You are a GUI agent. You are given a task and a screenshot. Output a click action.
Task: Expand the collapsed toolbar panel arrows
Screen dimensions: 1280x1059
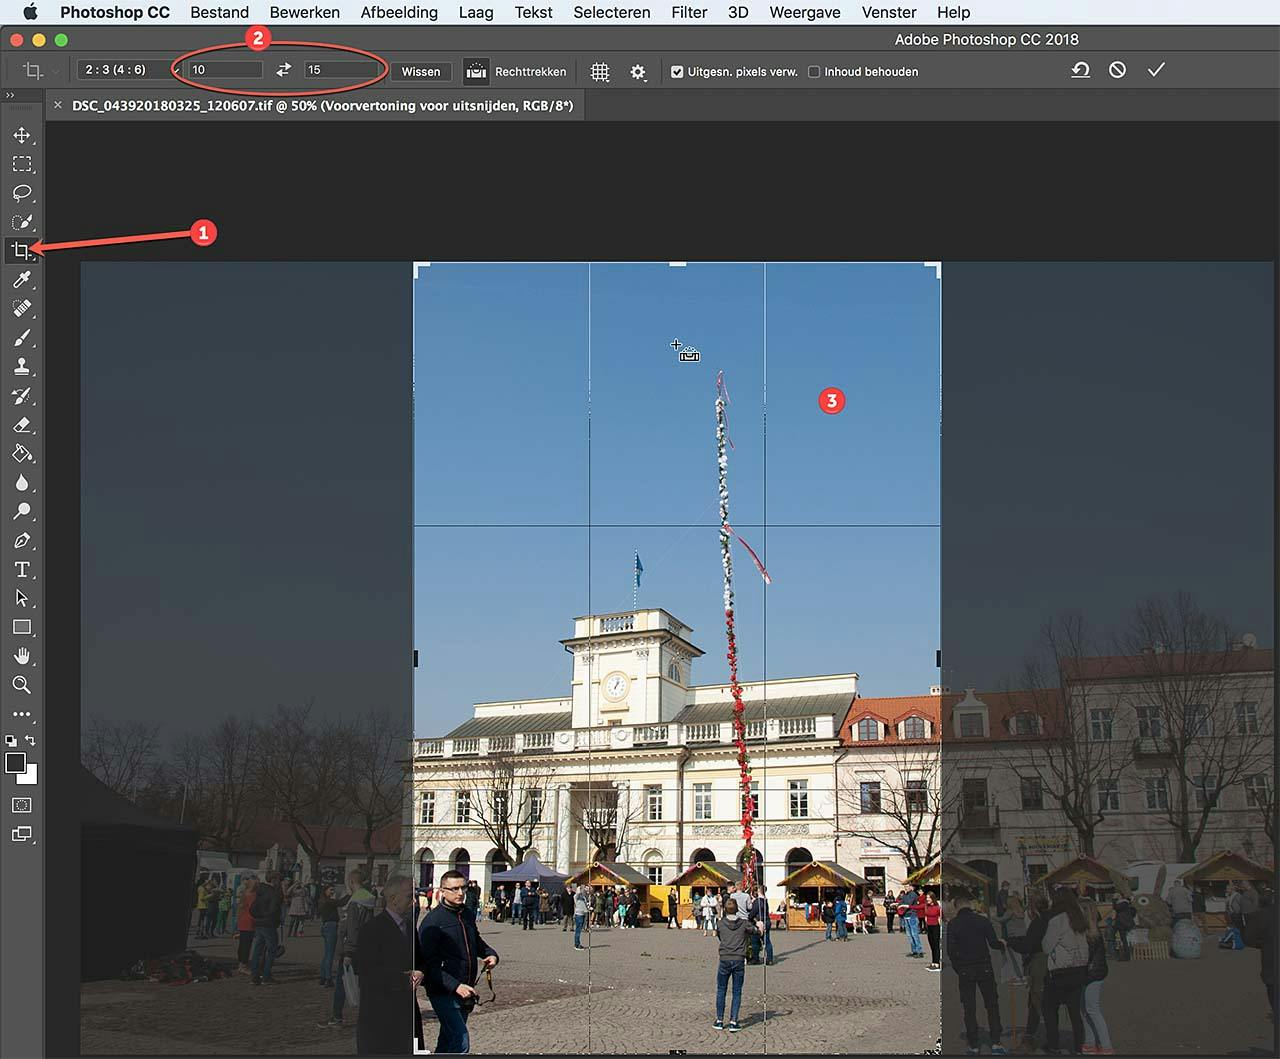pyautogui.click(x=10, y=96)
